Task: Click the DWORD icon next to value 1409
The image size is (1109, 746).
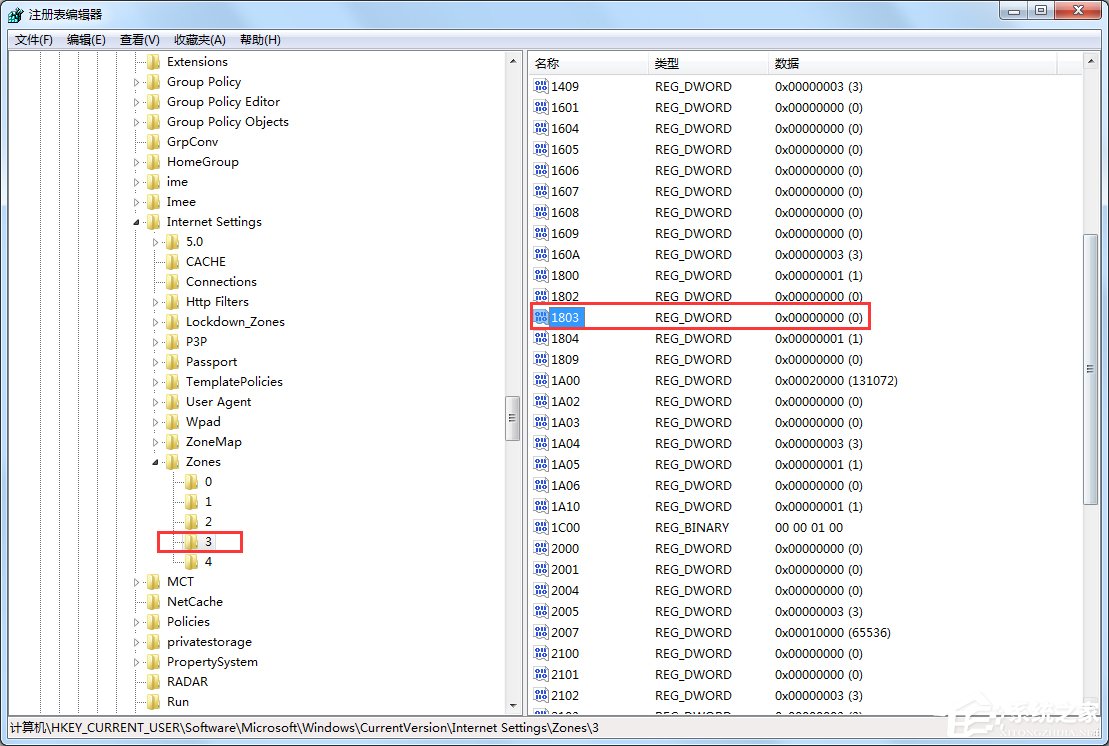Action: pyautogui.click(x=541, y=86)
